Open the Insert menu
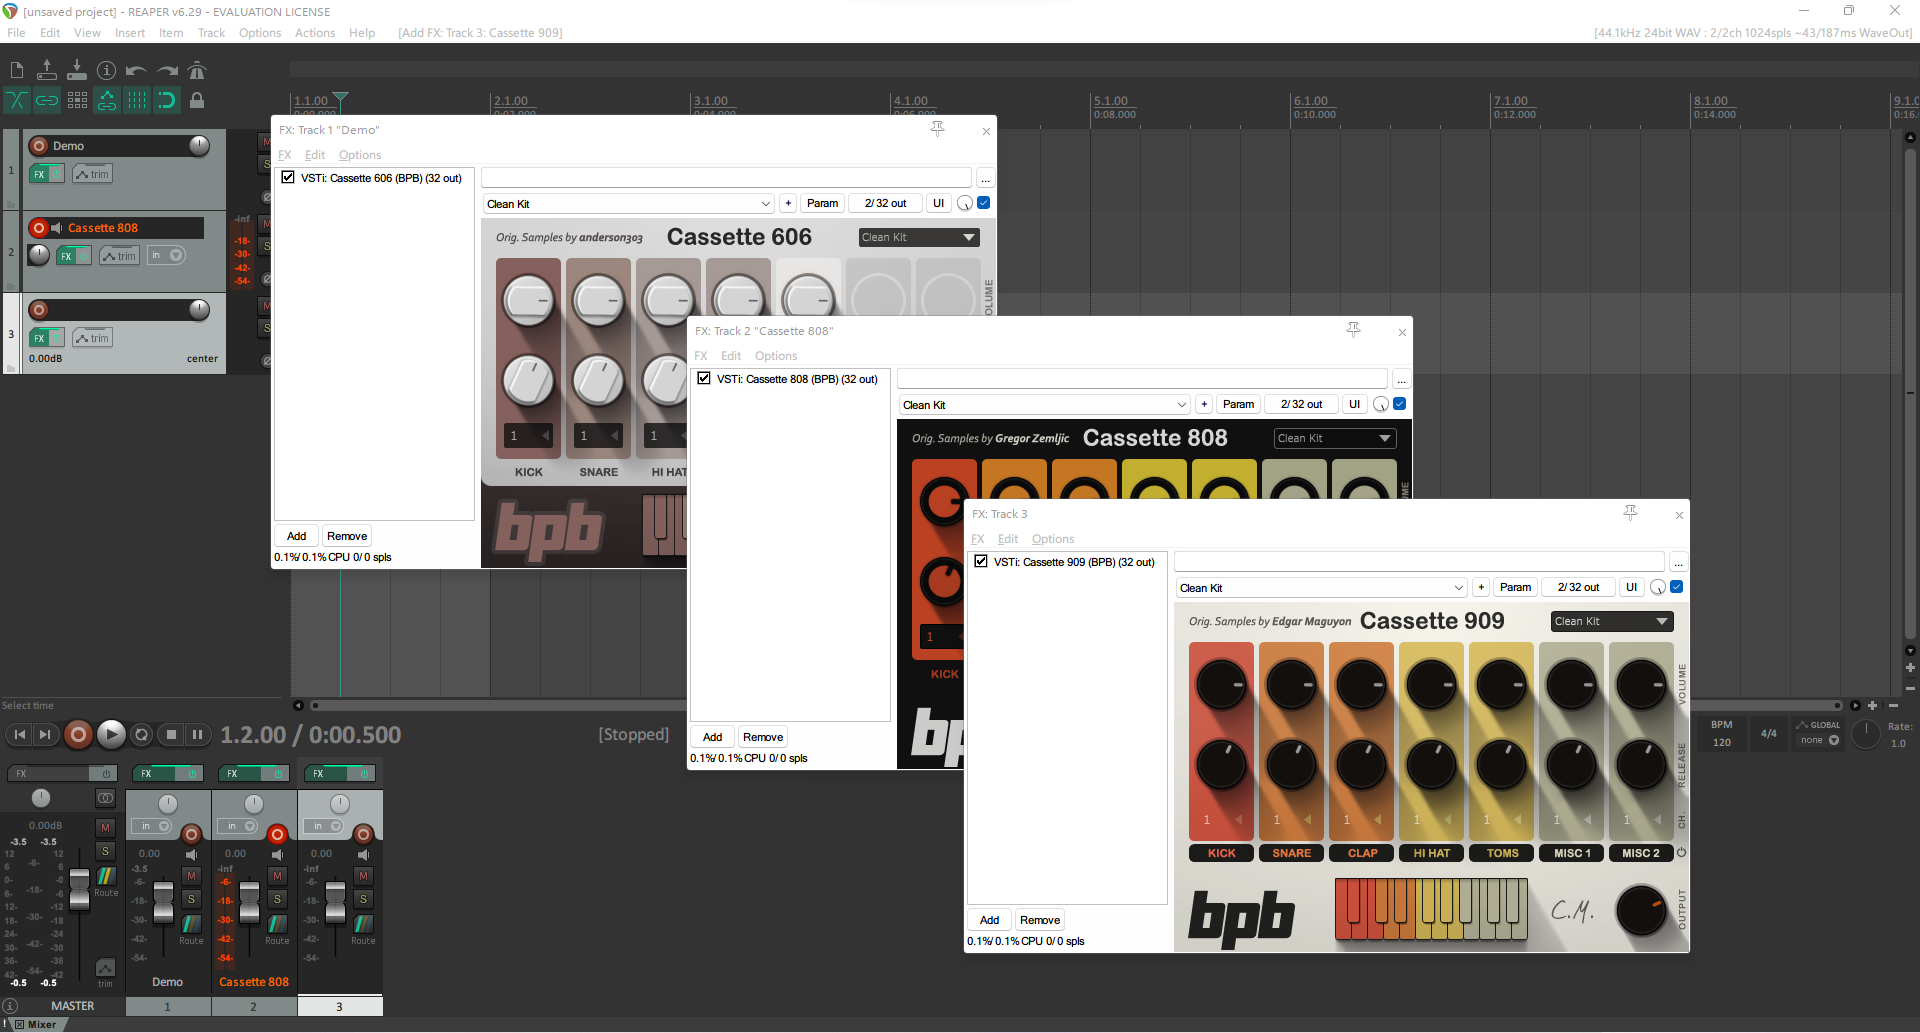 [x=130, y=33]
